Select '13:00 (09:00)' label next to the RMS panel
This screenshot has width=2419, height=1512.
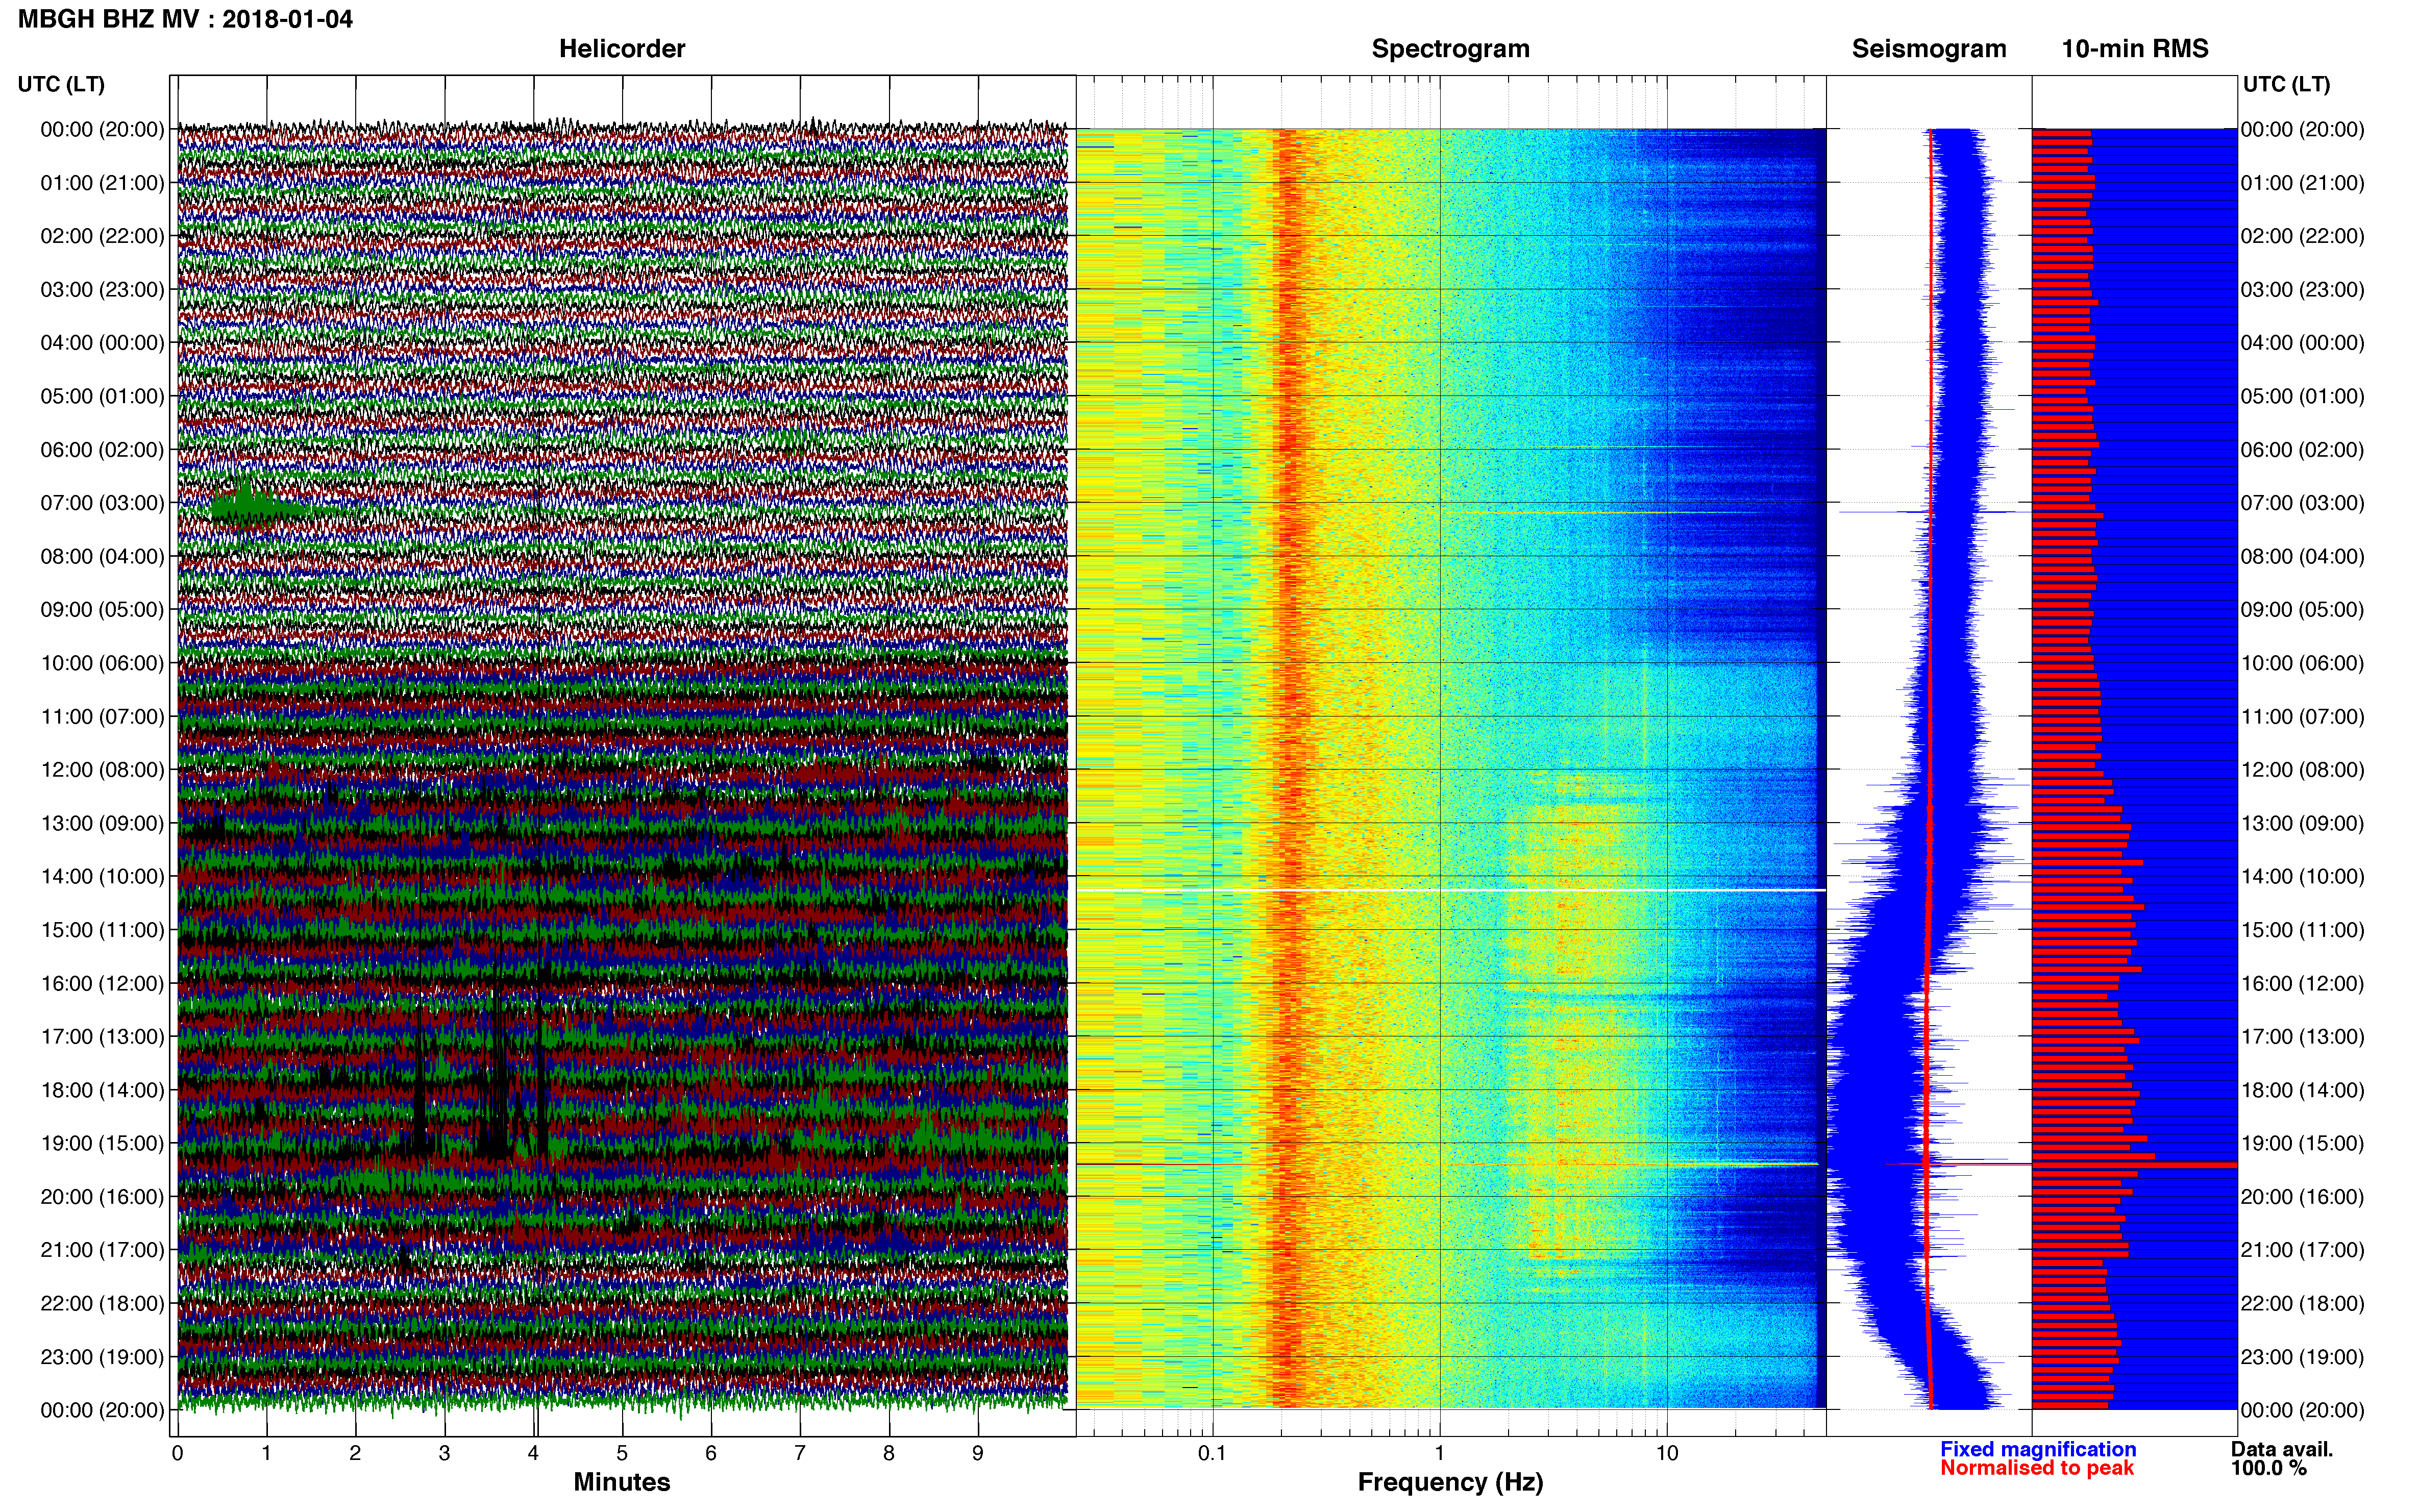click(2302, 823)
